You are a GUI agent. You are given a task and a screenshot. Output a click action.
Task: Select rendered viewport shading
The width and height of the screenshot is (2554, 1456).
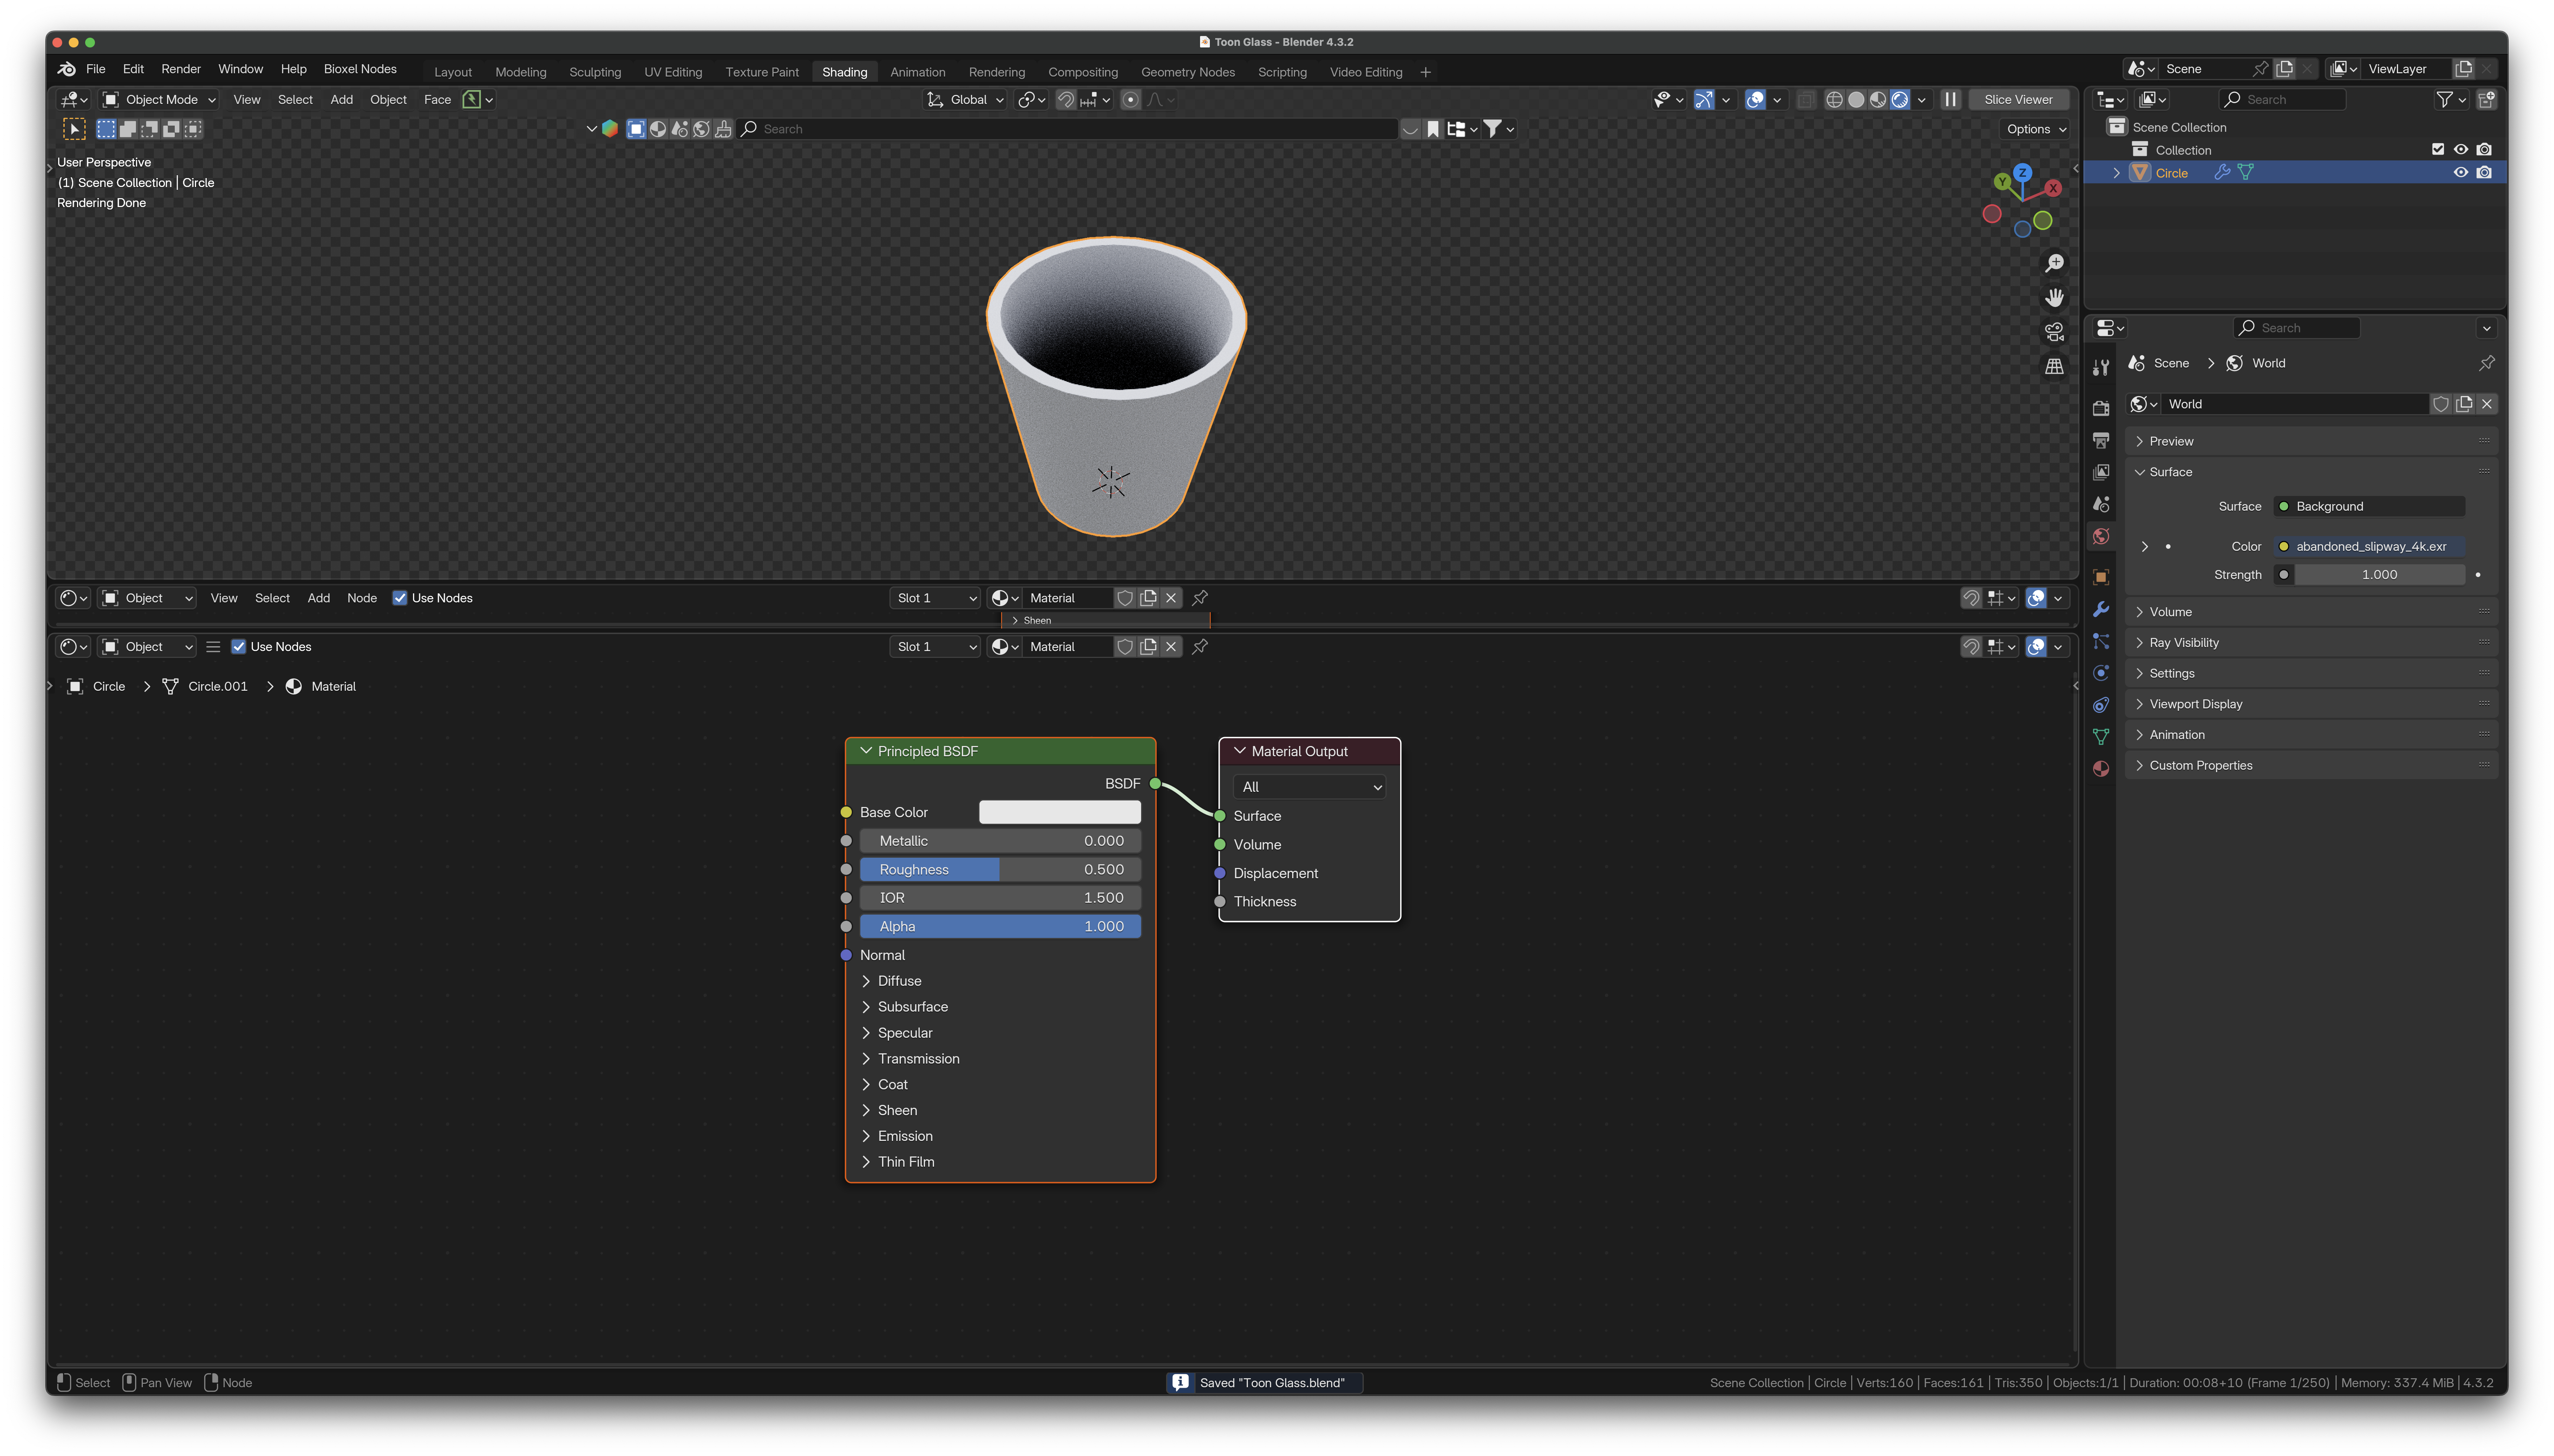click(1900, 100)
